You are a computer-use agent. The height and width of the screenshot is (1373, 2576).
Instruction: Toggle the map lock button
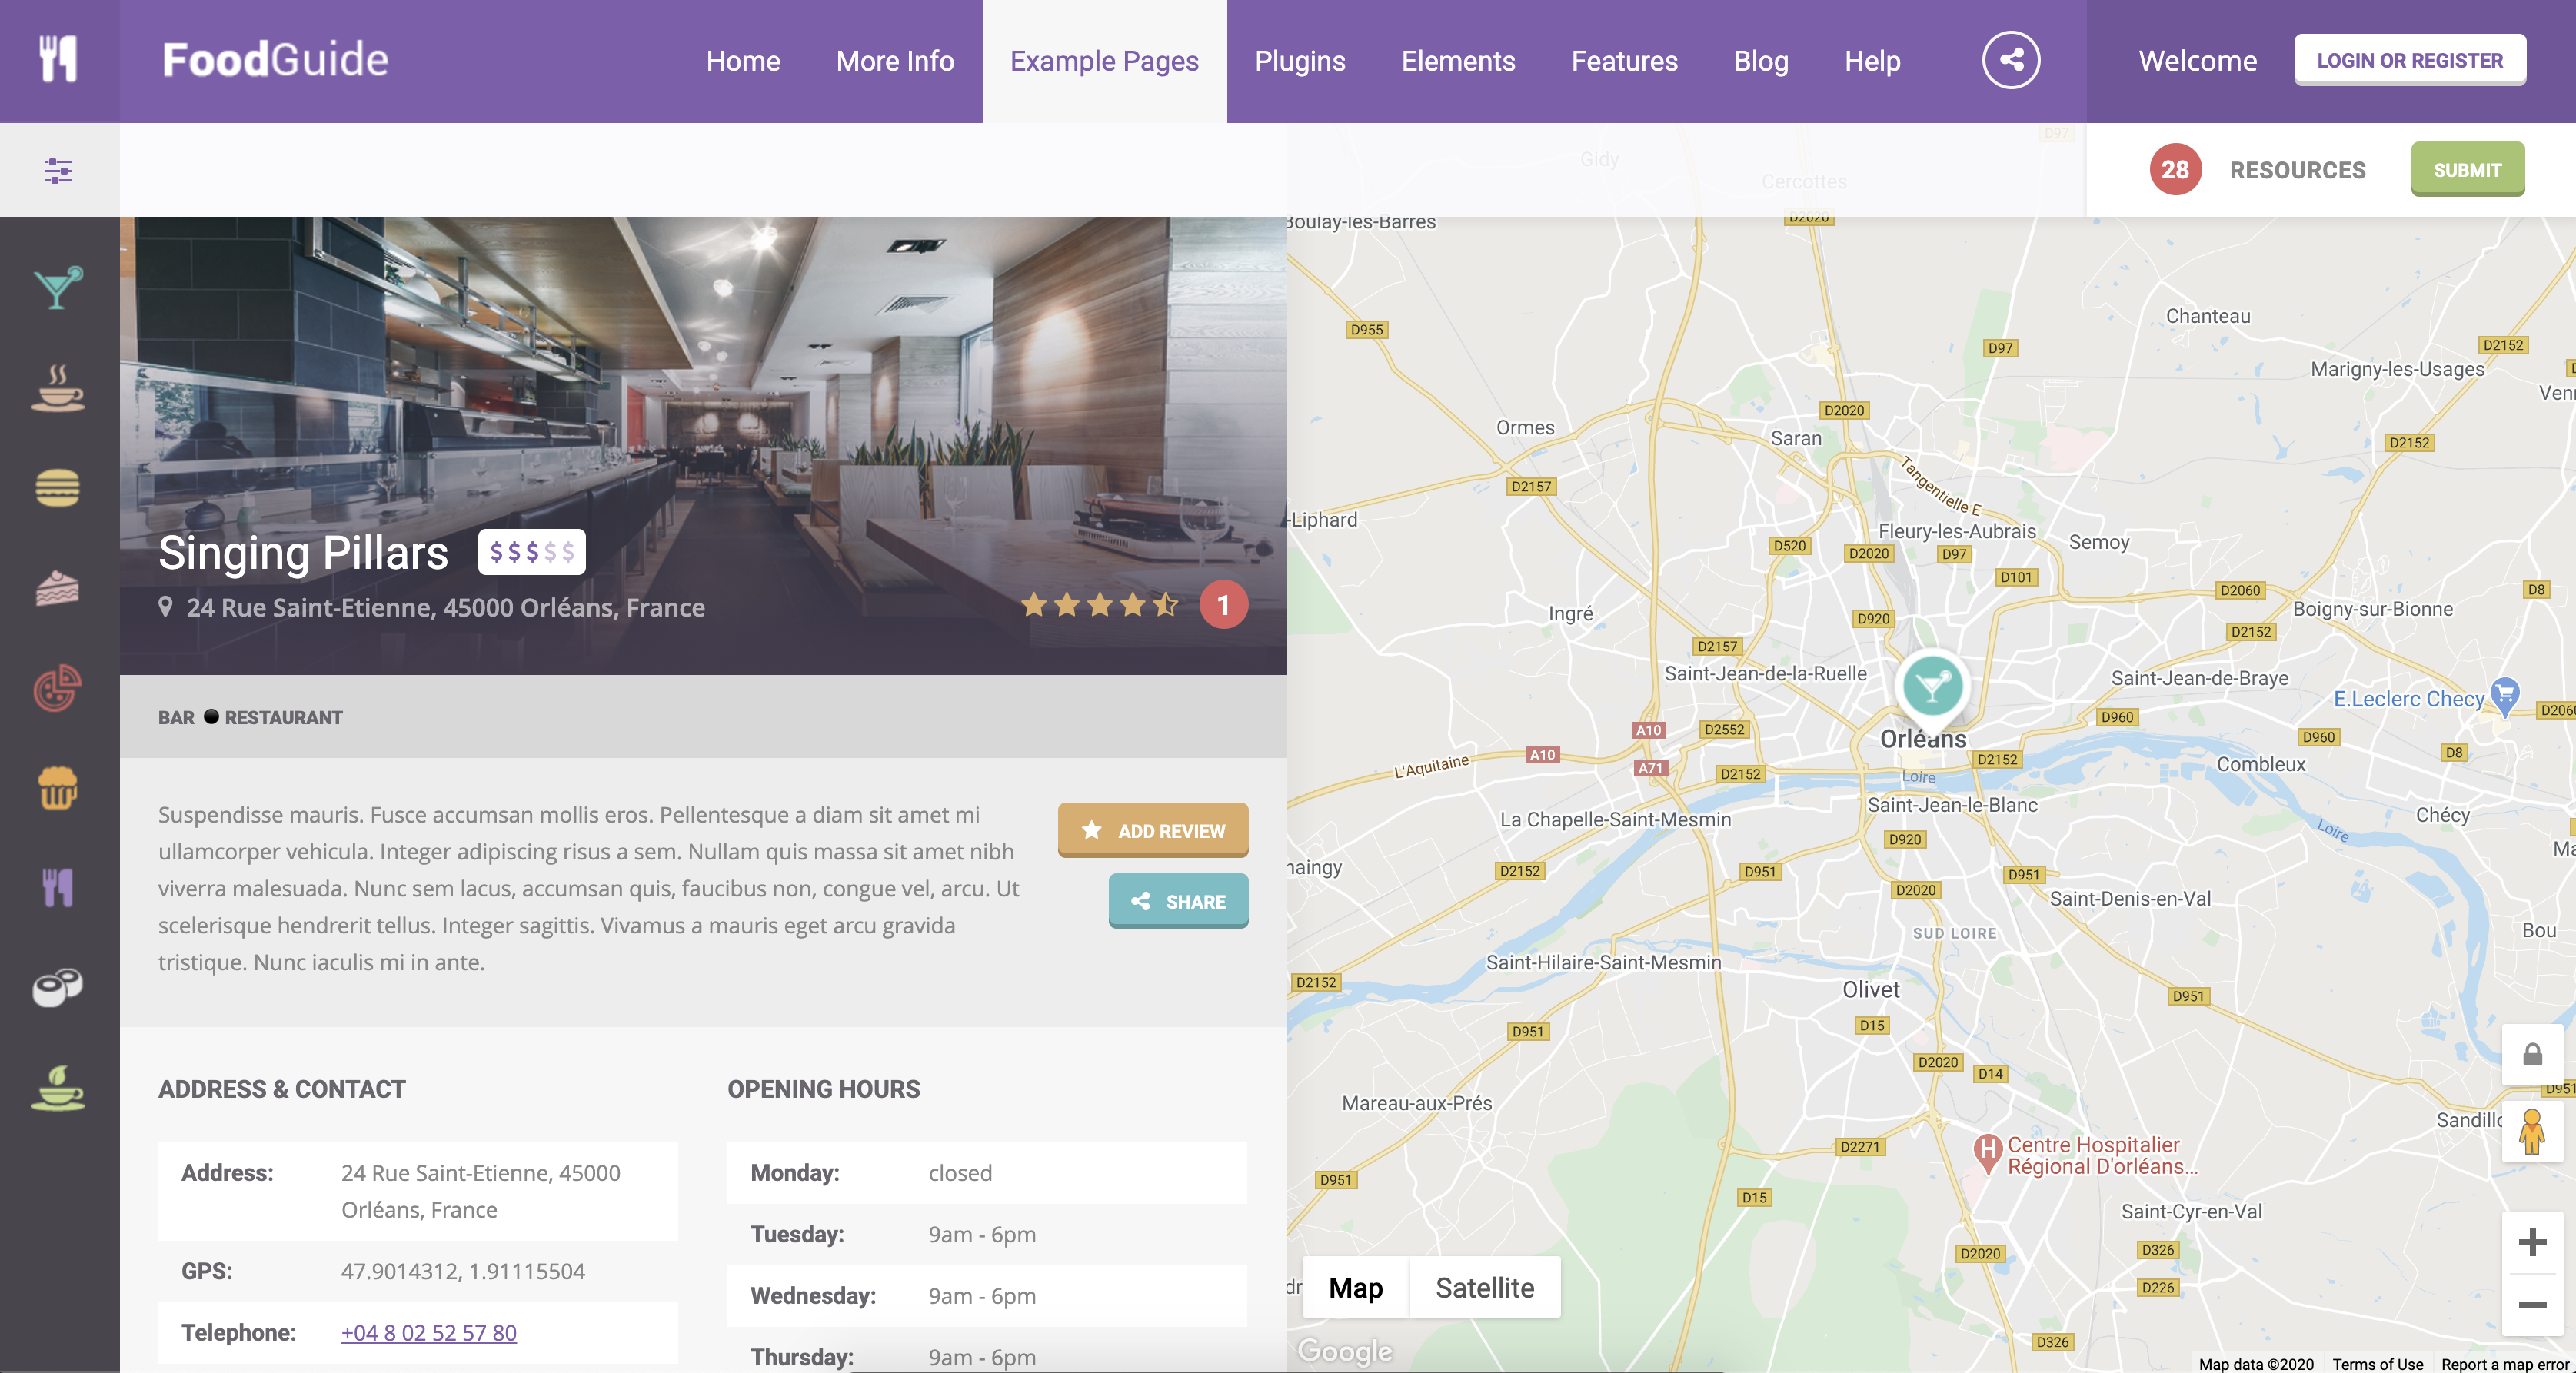point(2532,1055)
